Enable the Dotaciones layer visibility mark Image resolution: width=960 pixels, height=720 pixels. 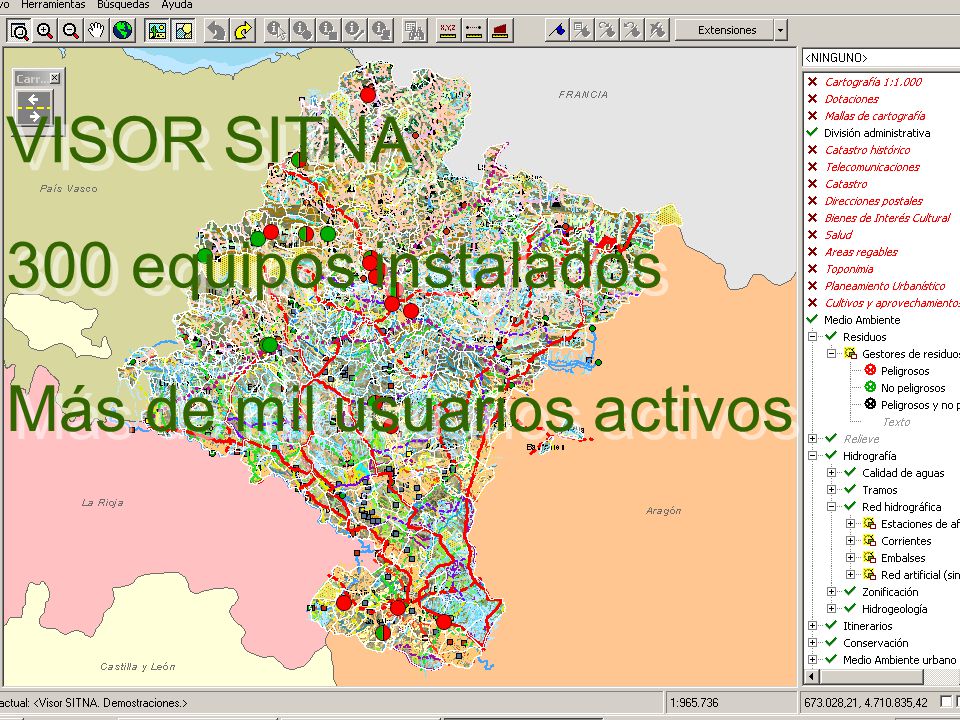click(x=812, y=99)
